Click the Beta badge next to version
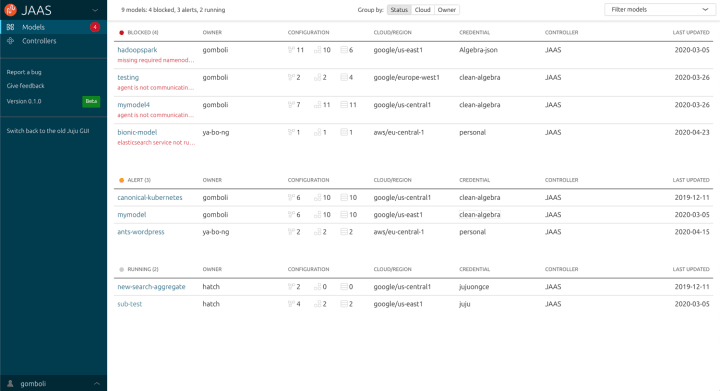Image resolution: width=720 pixels, height=391 pixels. click(91, 101)
